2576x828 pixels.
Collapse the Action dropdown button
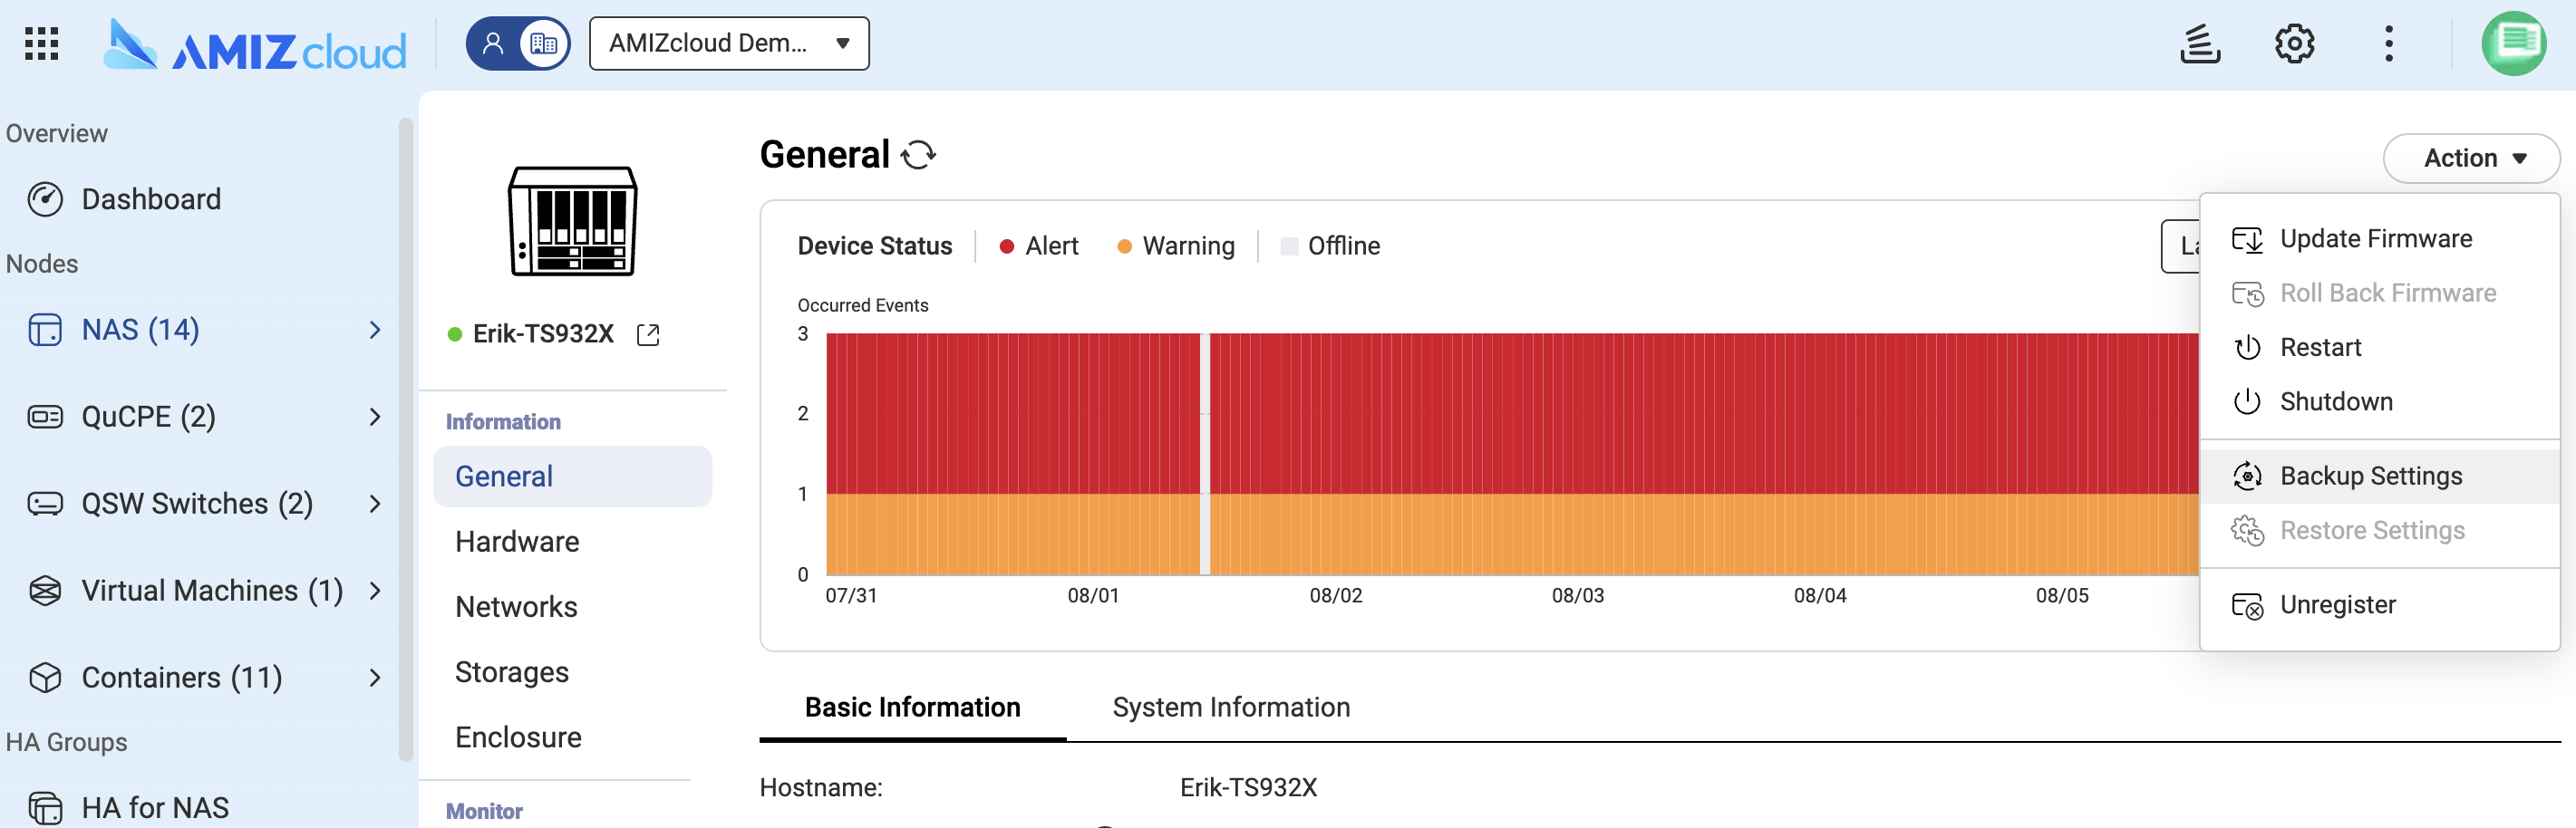pyautogui.click(x=2471, y=158)
